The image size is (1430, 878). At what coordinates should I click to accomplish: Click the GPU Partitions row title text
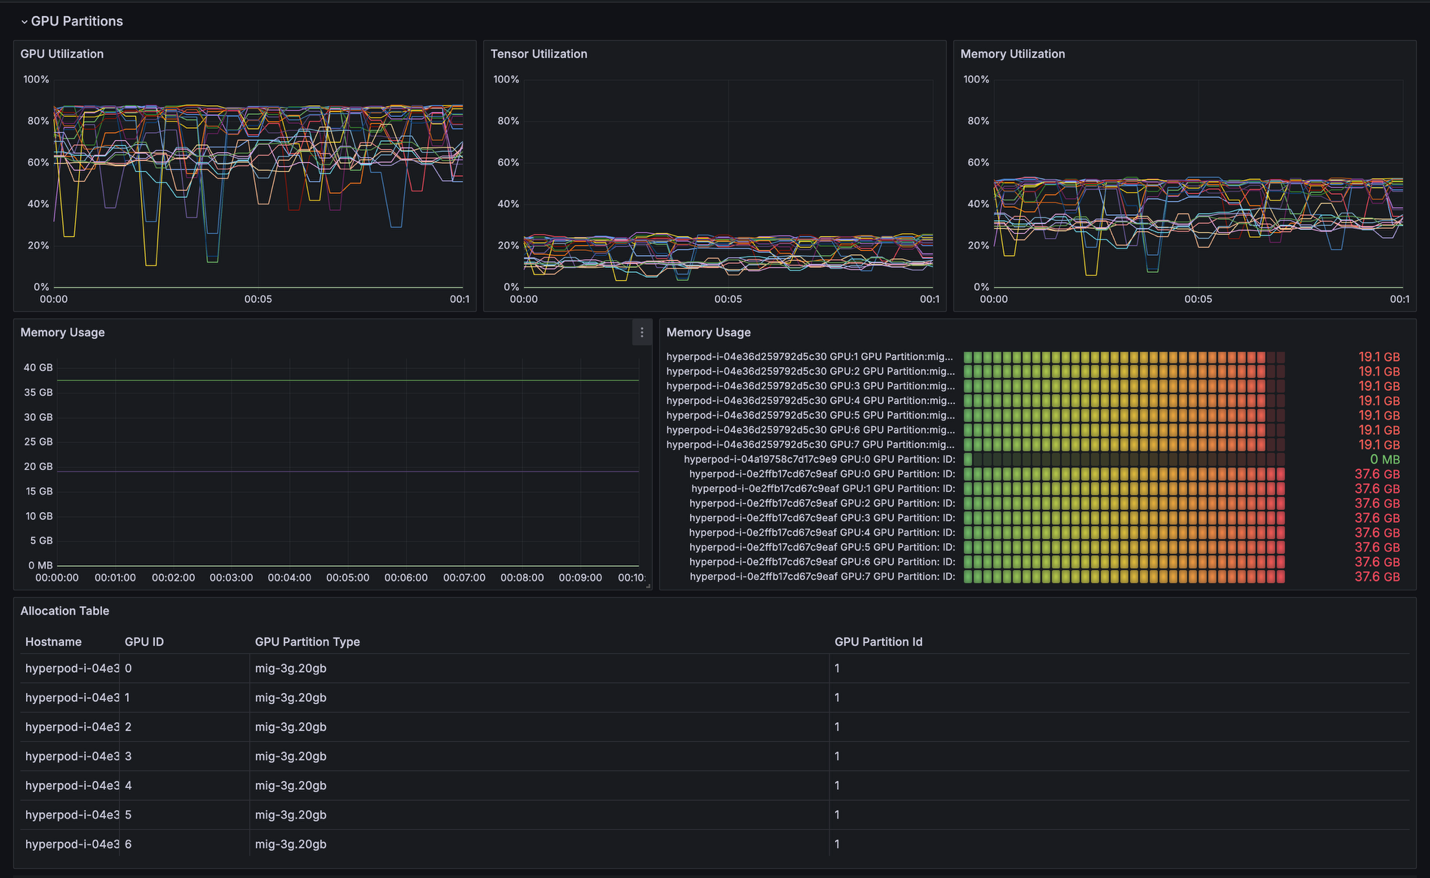[77, 22]
